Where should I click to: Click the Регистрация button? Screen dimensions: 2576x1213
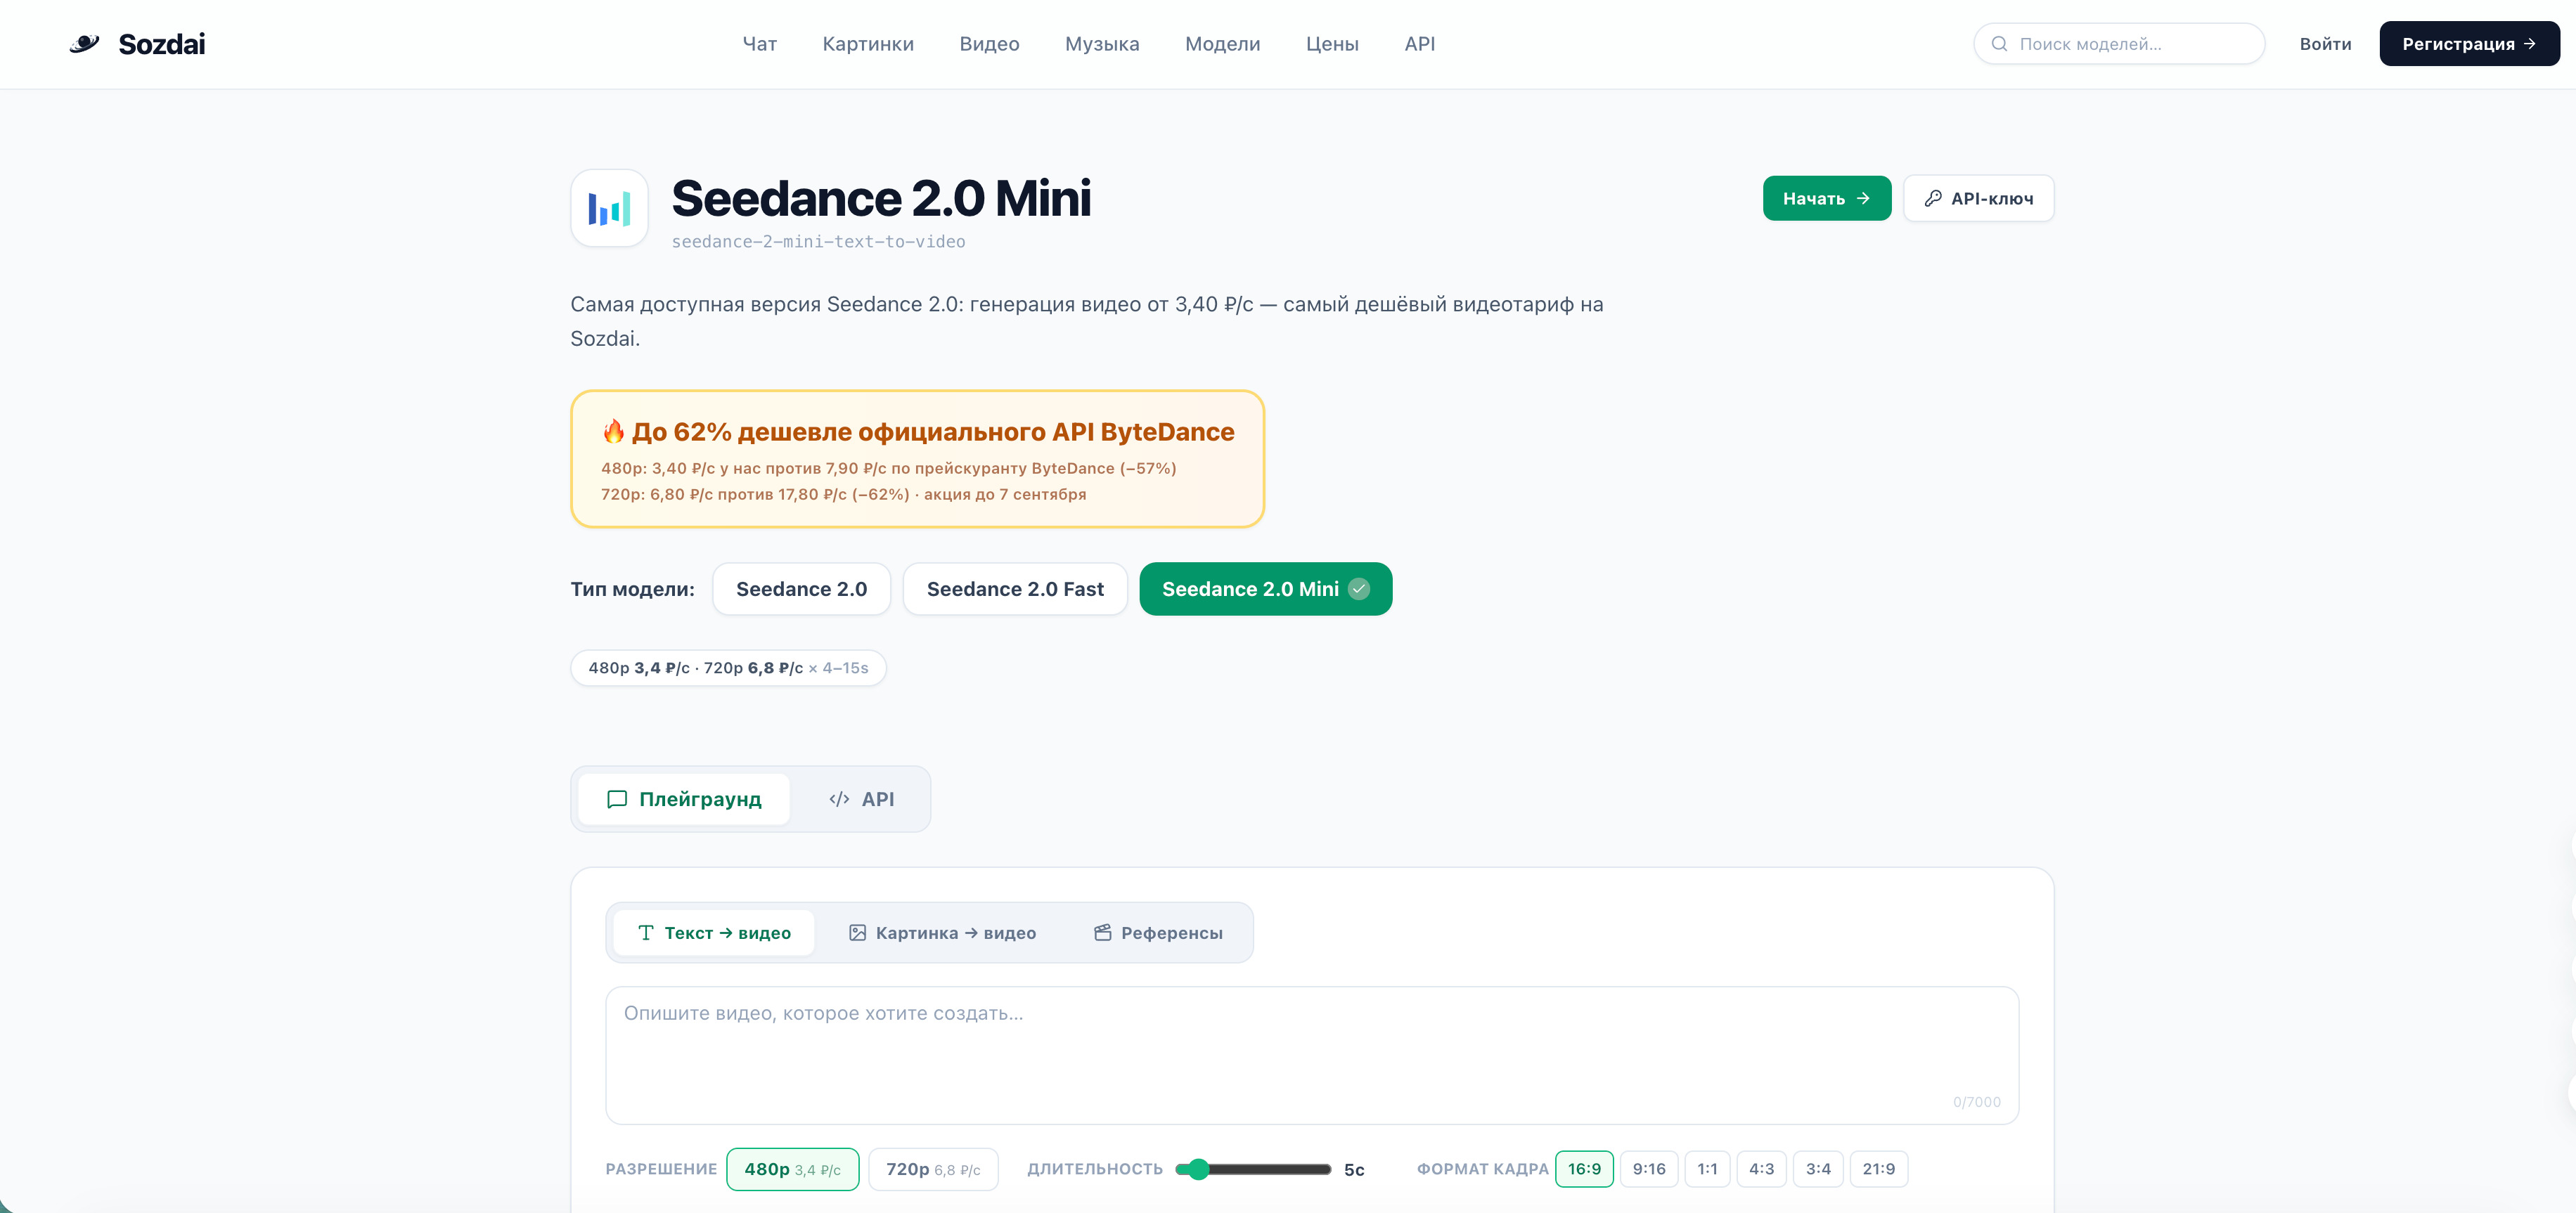[2469, 44]
